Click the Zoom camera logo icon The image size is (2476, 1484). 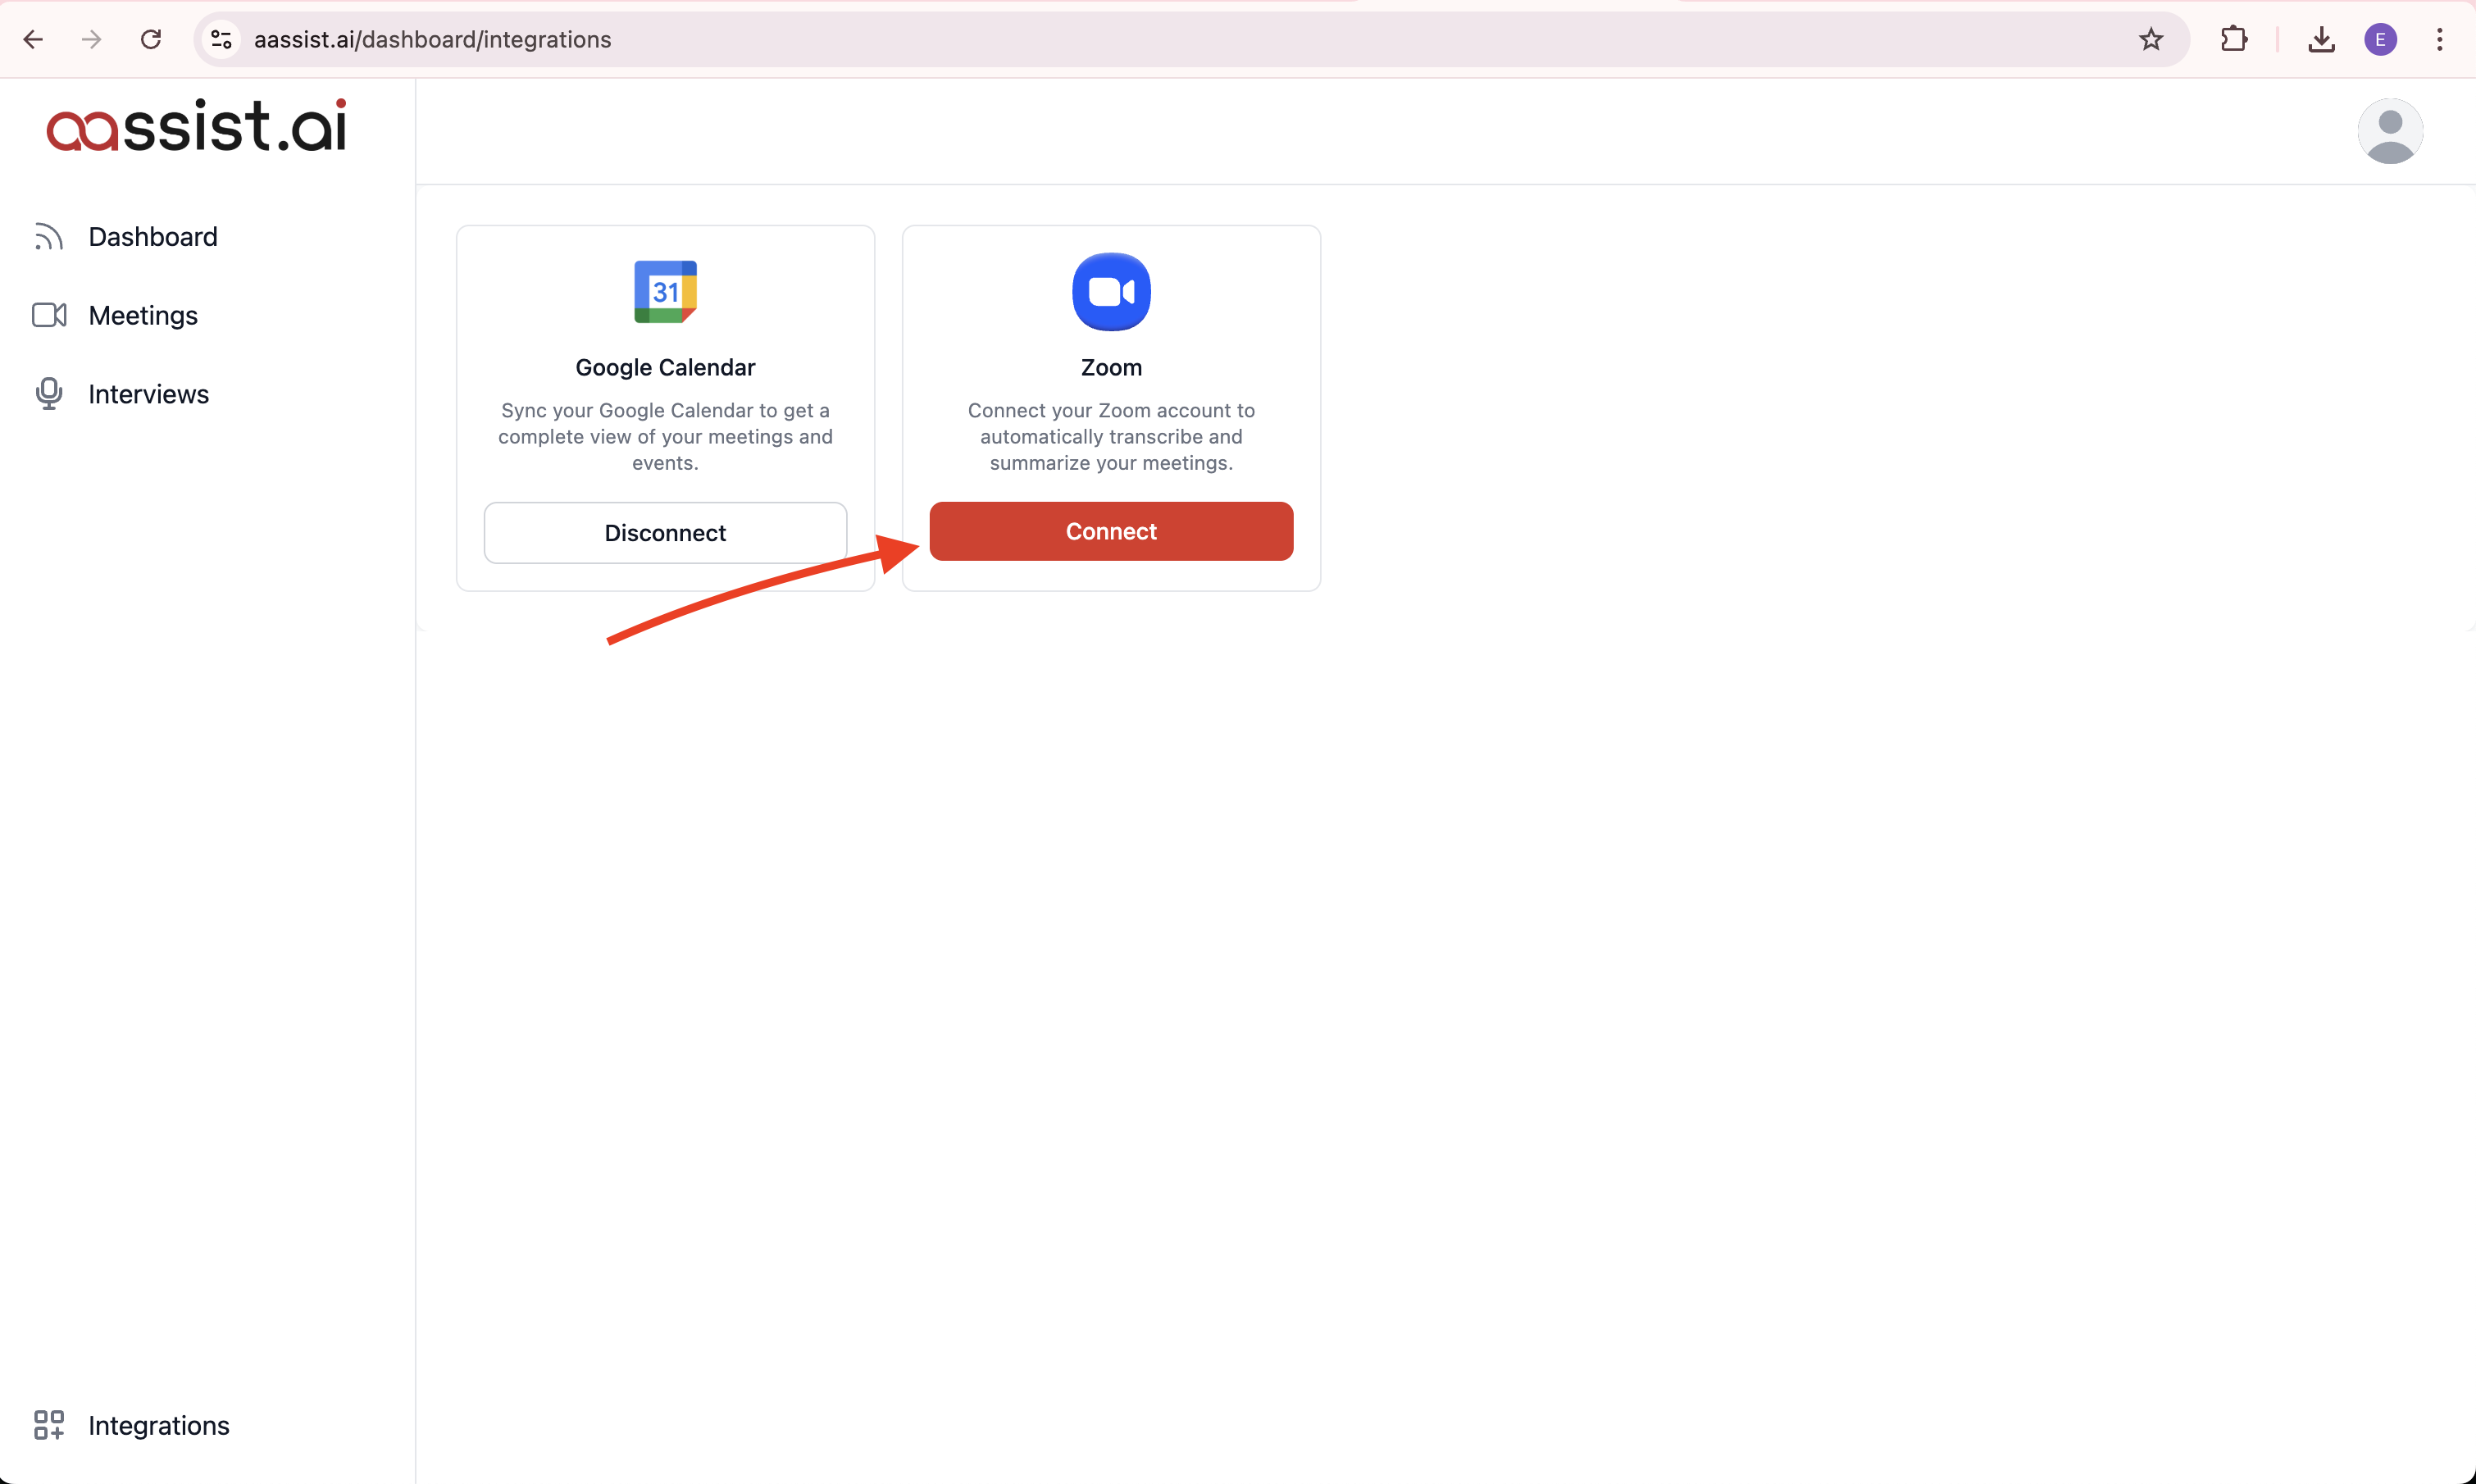(x=1111, y=292)
